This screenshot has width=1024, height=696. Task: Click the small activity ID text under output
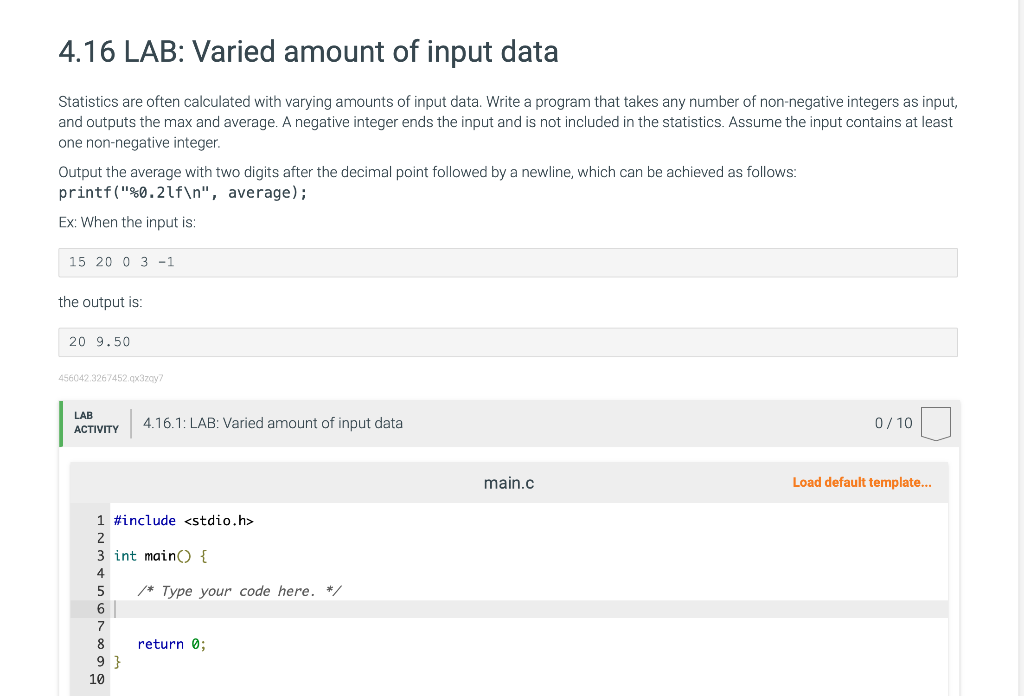(111, 378)
